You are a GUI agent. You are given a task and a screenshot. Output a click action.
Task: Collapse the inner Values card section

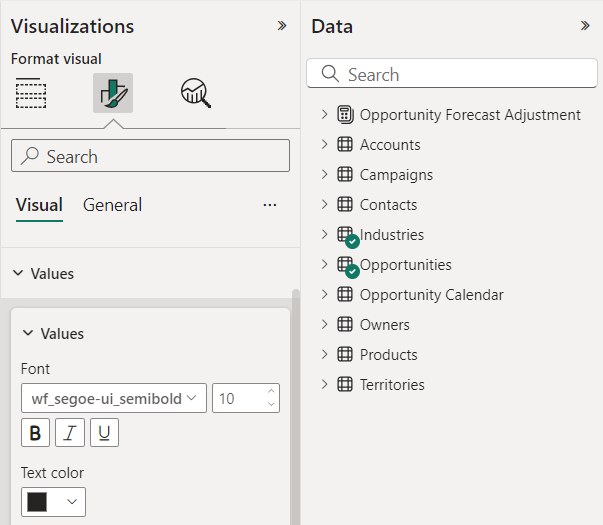[28, 334]
